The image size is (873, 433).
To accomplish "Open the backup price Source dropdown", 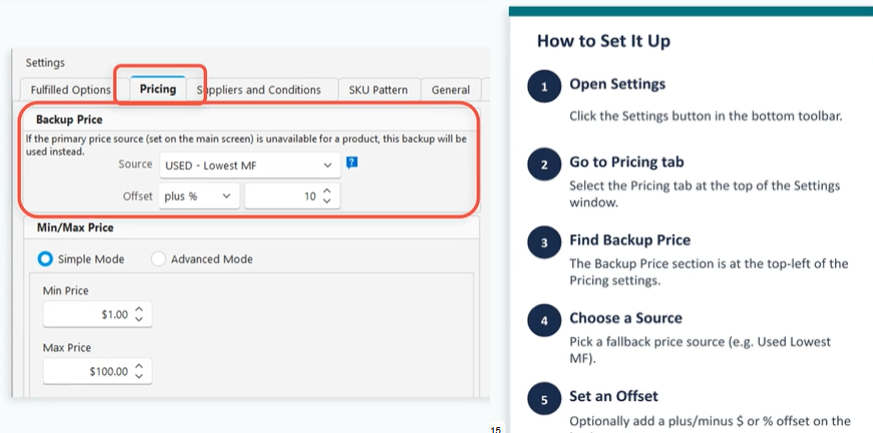I will [x=249, y=165].
